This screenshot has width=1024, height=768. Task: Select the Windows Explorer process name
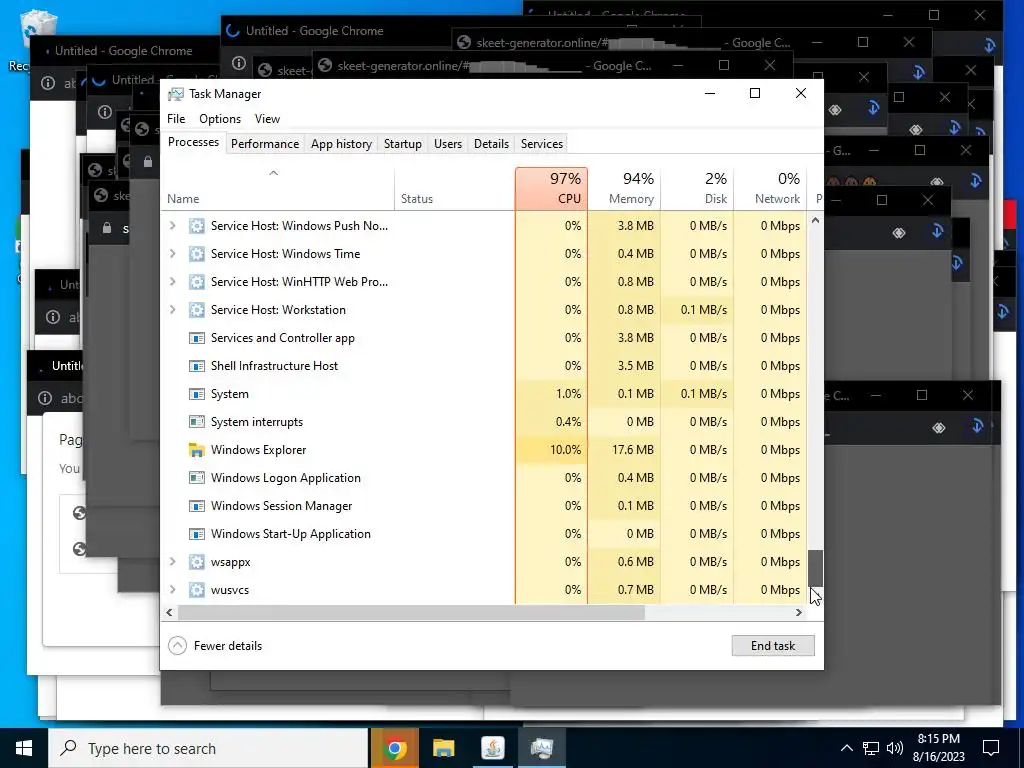point(259,450)
